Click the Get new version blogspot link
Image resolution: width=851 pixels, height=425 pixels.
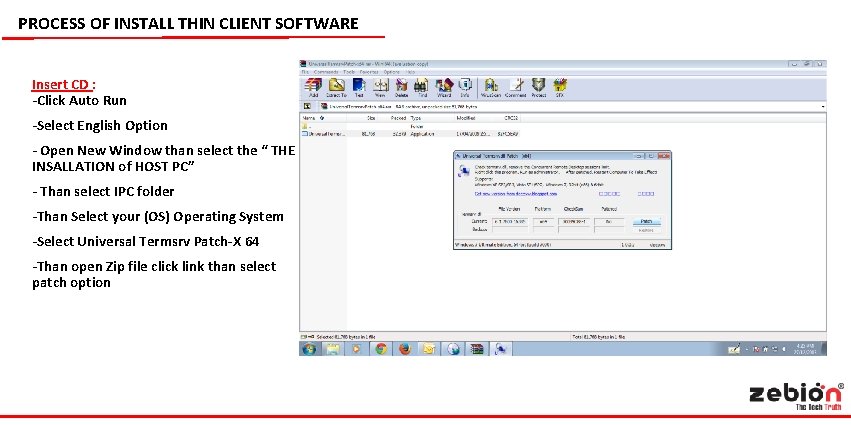(x=516, y=193)
